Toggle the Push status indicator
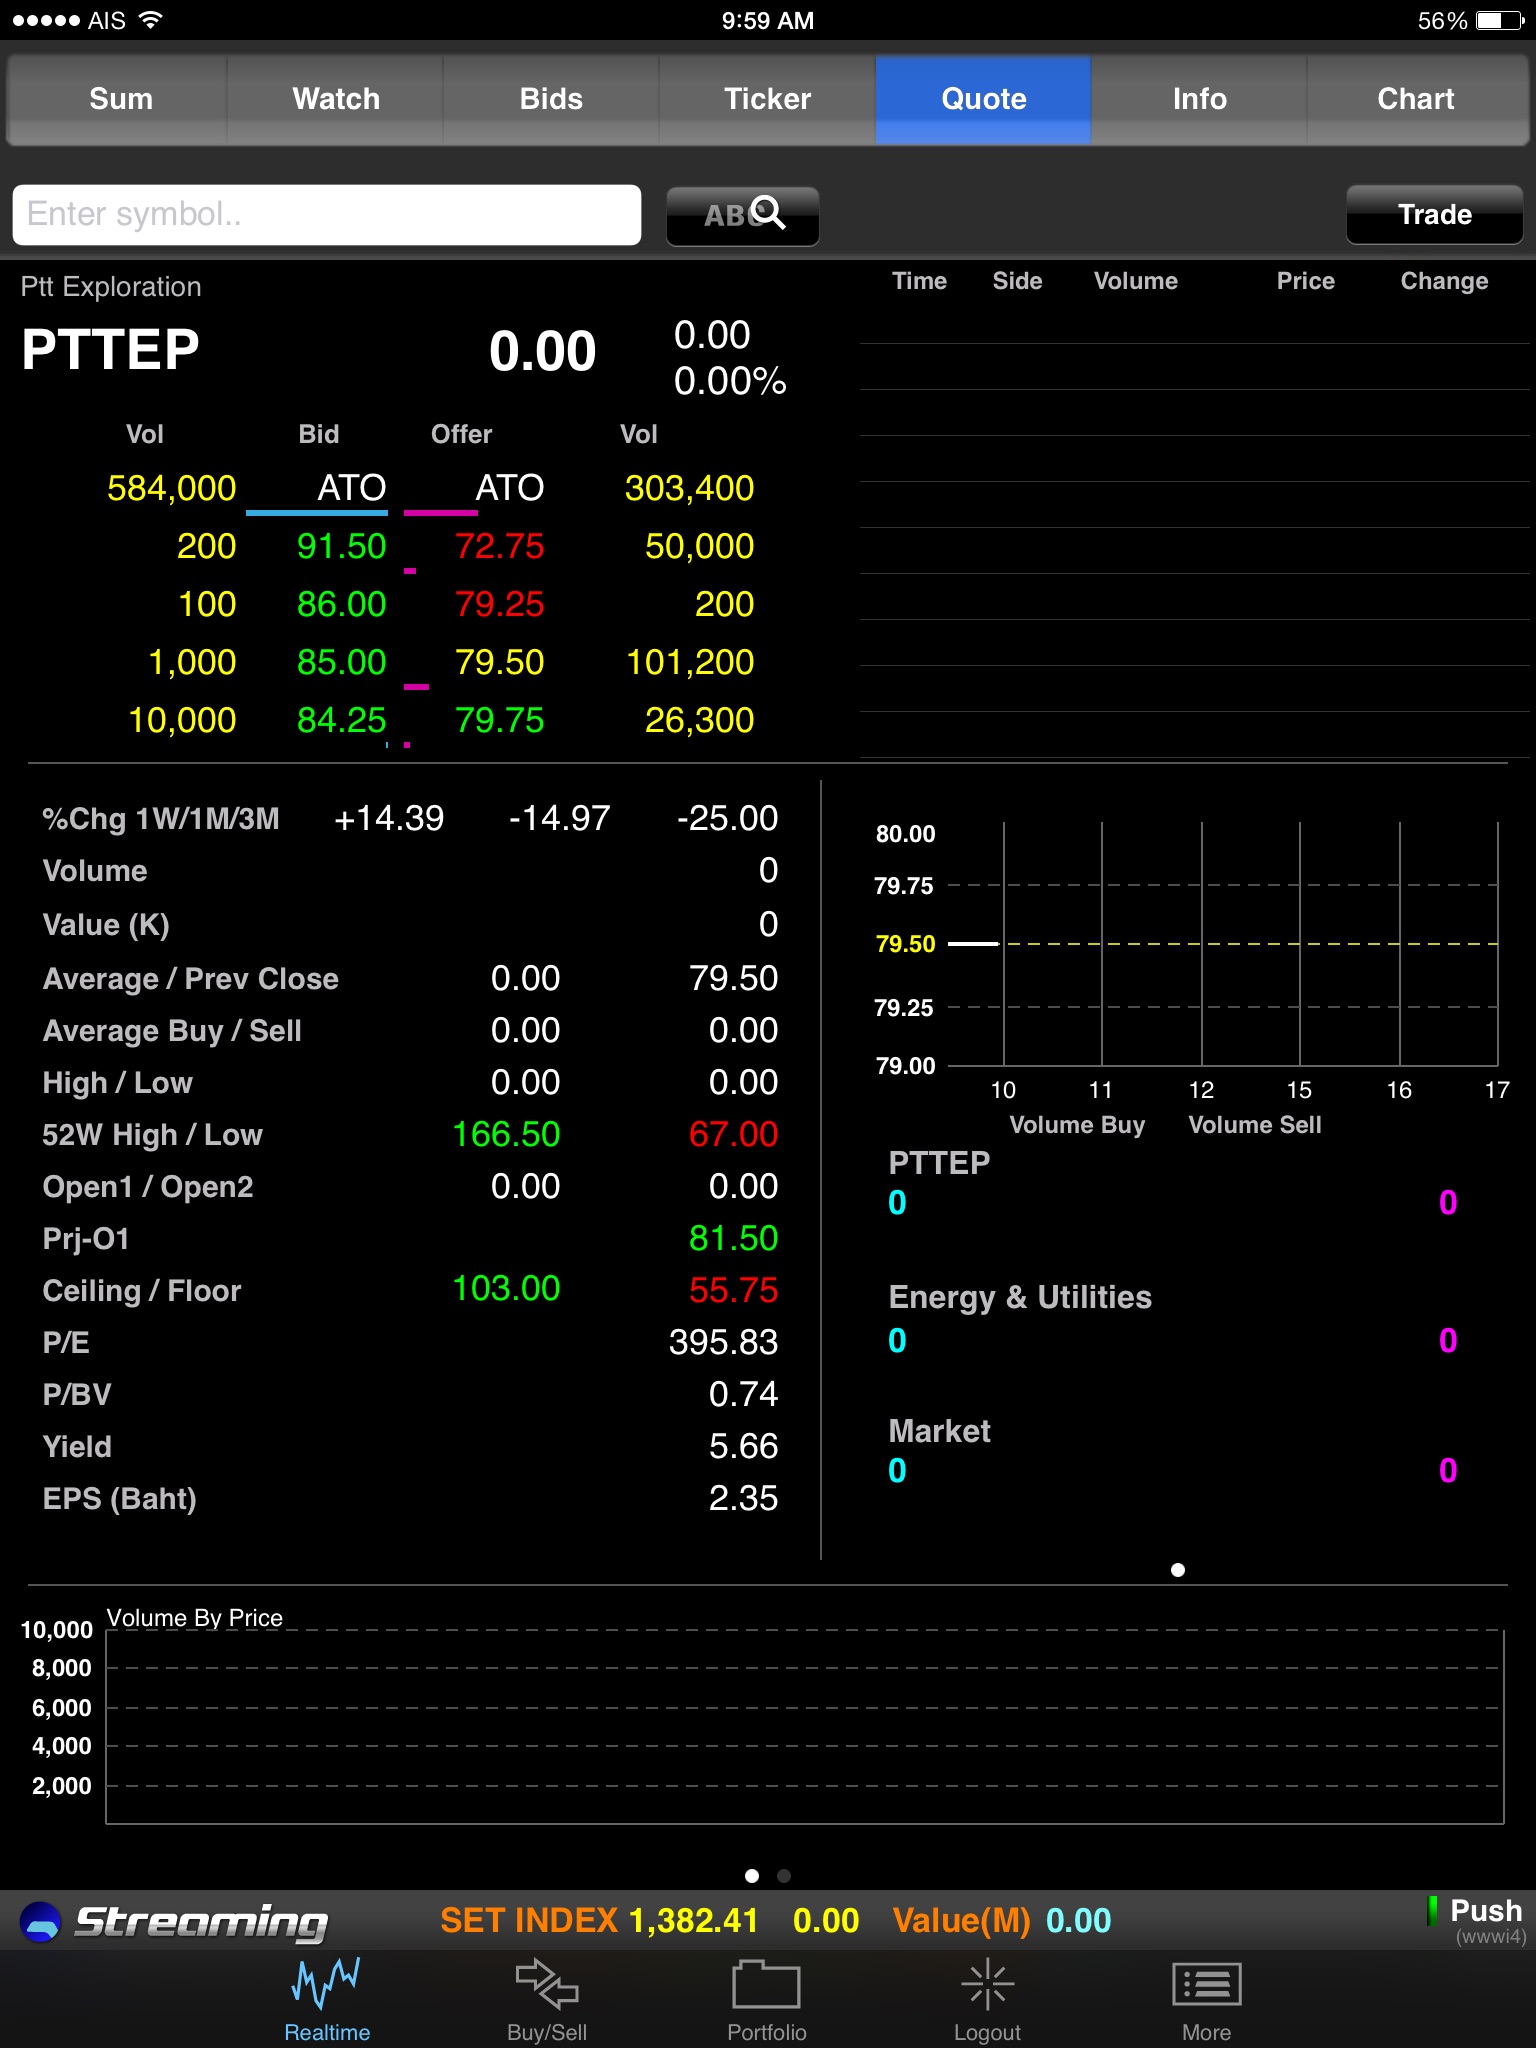Screen dimensions: 1536x2048 coord(1433,1911)
